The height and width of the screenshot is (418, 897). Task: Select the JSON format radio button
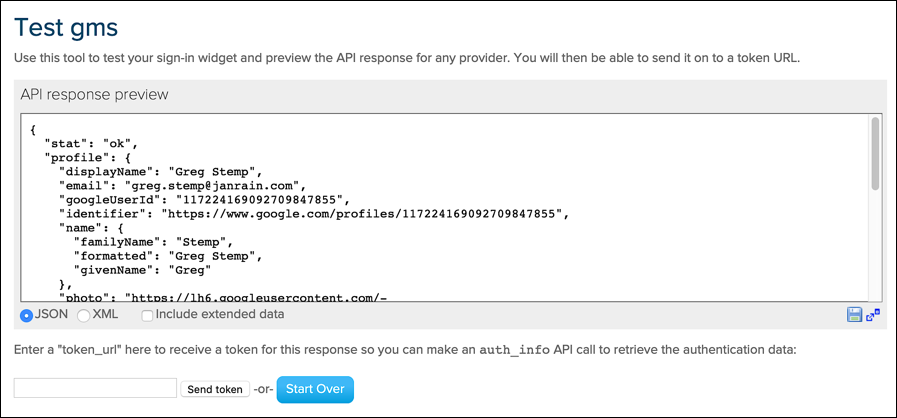coord(27,315)
